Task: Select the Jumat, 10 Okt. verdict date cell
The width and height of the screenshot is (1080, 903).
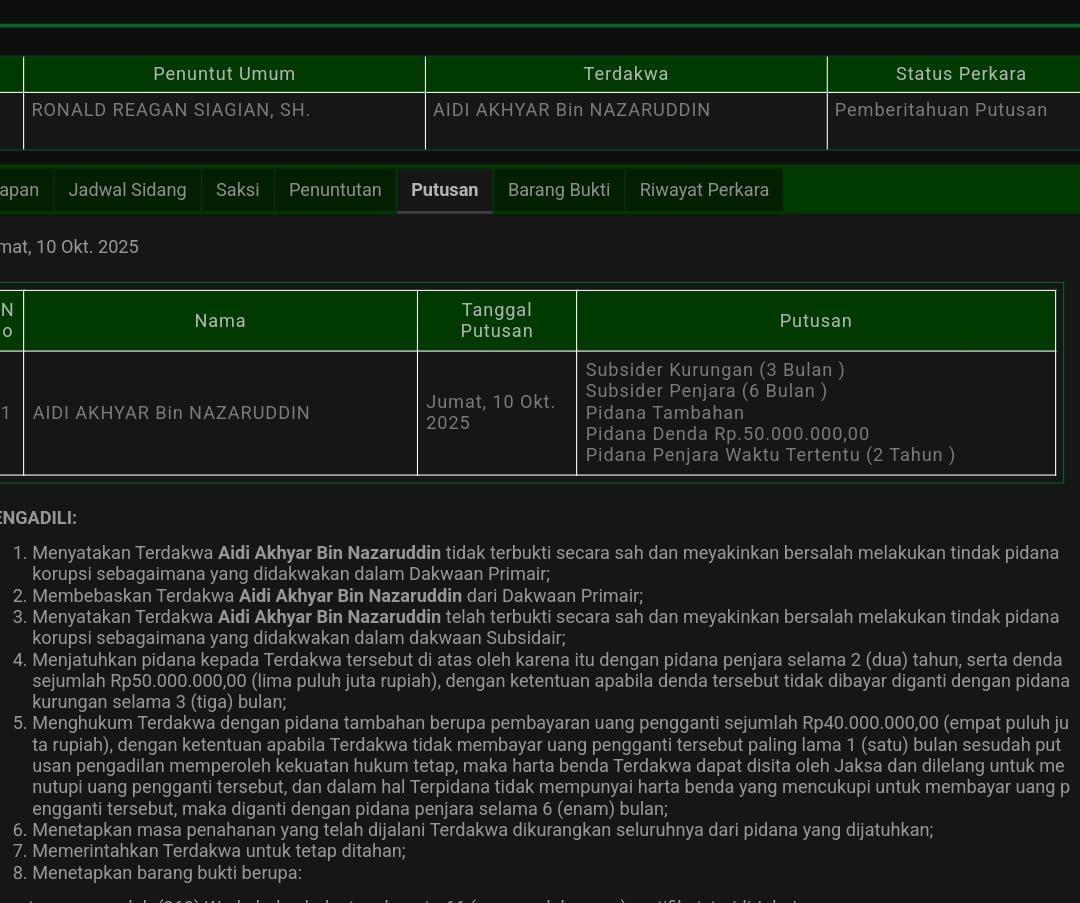Action: pyautogui.click(x=490, y=412)
